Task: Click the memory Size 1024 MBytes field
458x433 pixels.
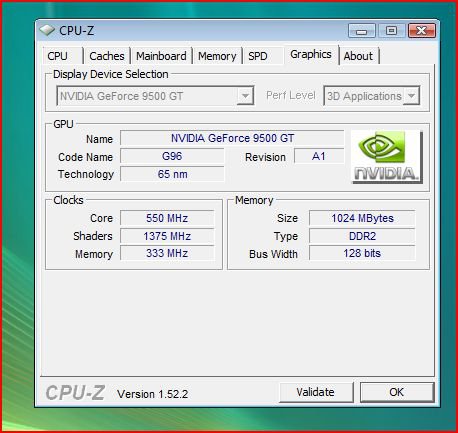Action: [x=362, y=218]
